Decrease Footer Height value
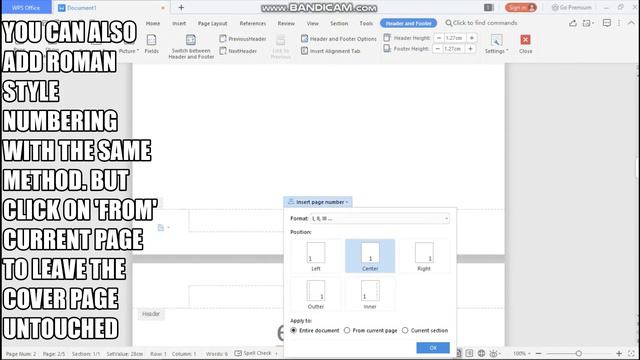The width and height of the screenshot is (640, 360). point(438,49)
